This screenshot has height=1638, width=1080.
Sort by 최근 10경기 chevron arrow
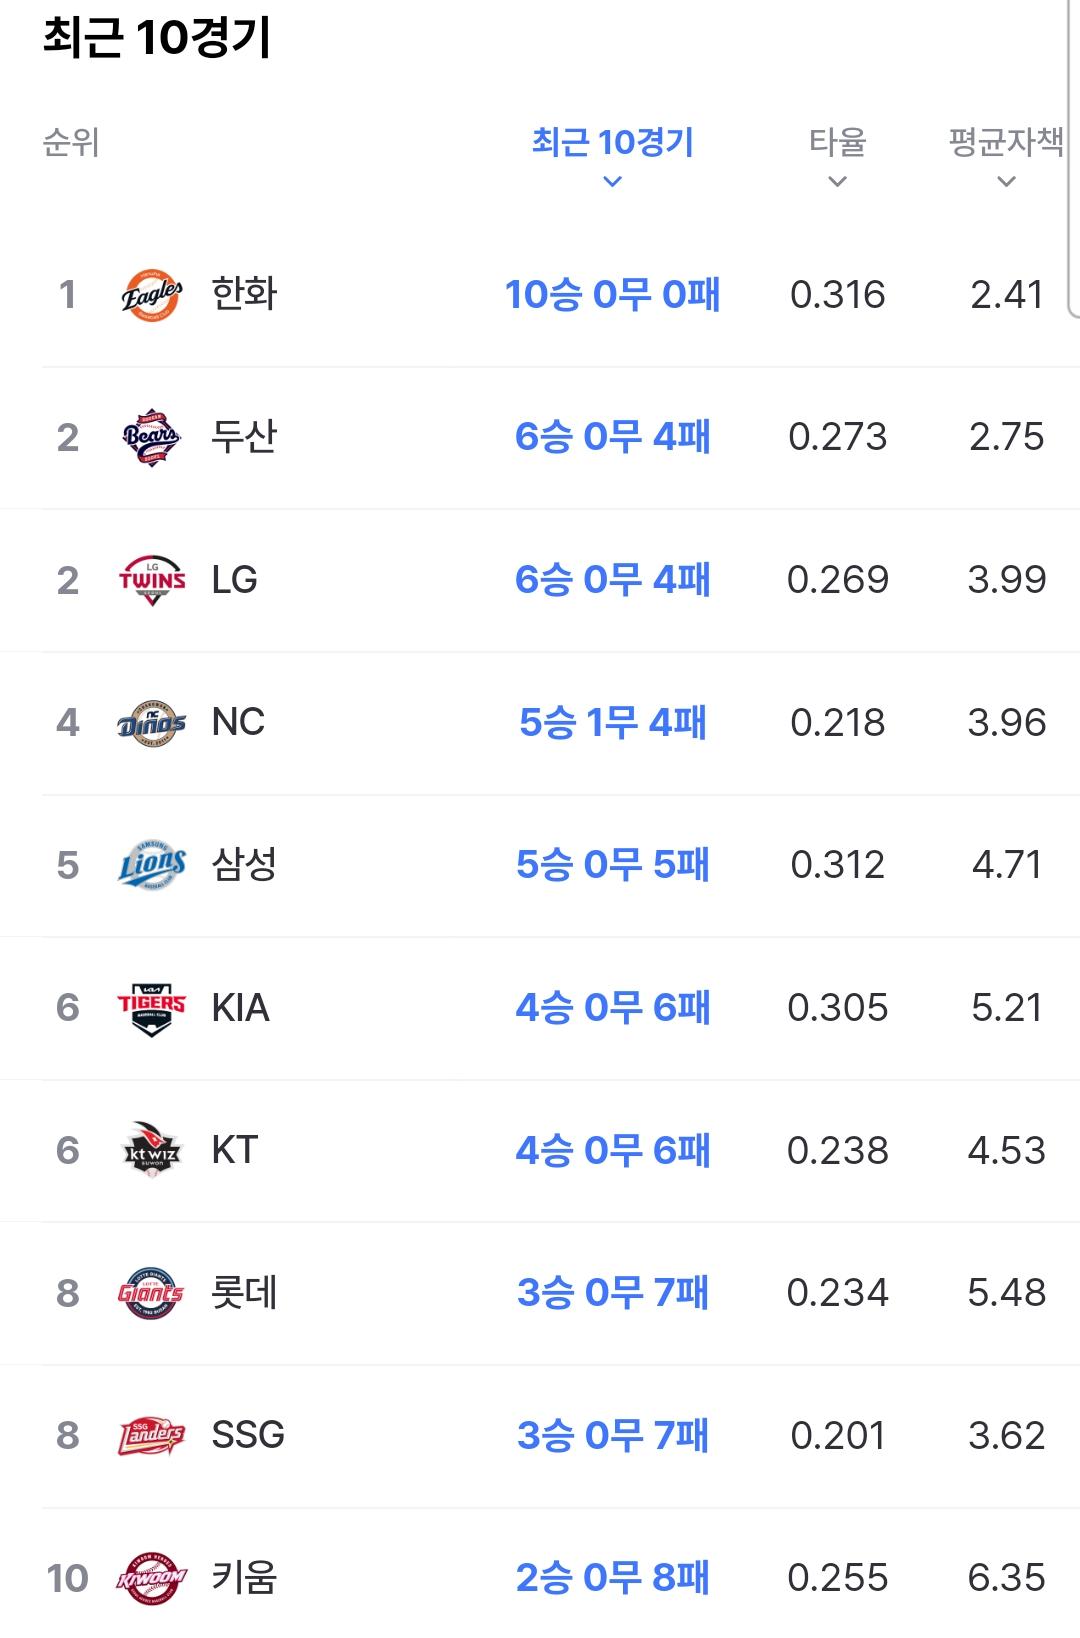(x=613, y=182)
